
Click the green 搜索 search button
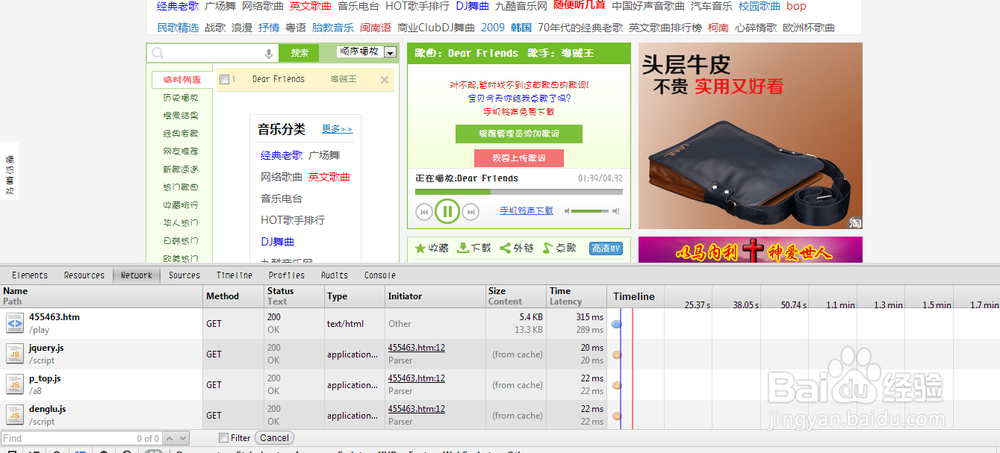(x=299, y=54)
